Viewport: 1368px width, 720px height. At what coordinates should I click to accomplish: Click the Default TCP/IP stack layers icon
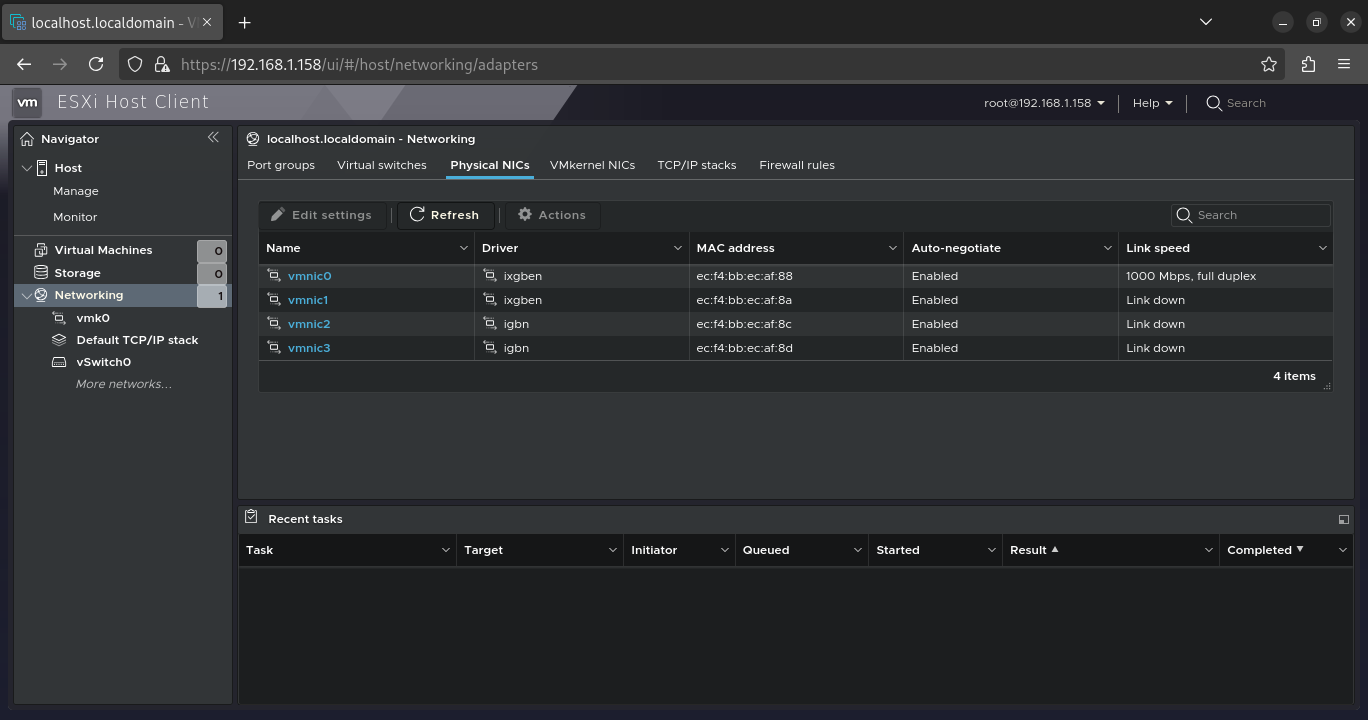59,340
